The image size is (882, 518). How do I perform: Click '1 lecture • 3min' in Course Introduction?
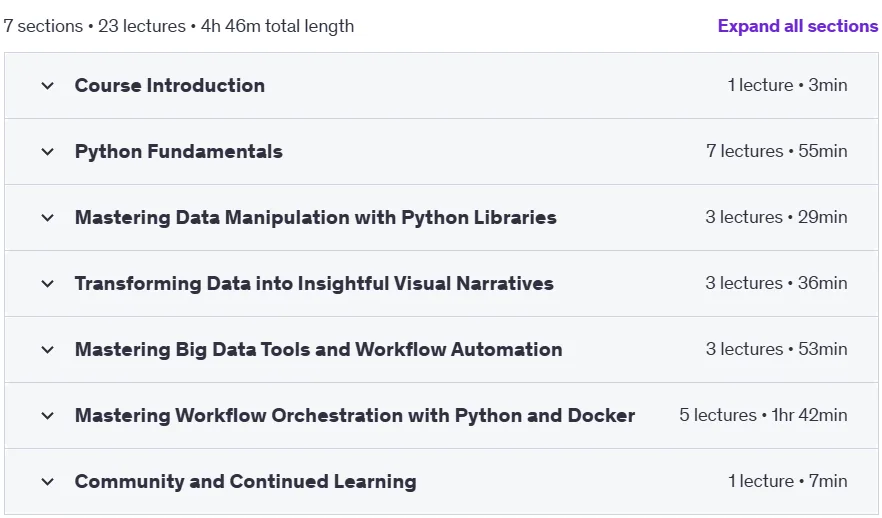788,85
